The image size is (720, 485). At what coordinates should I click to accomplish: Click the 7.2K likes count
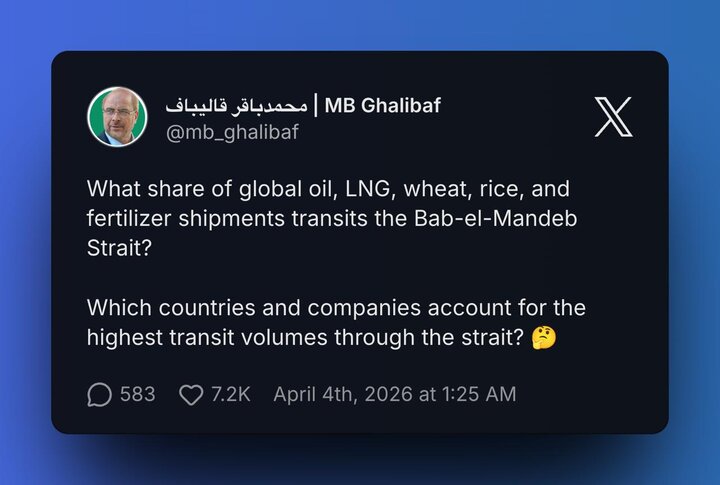tap(230, 394)
